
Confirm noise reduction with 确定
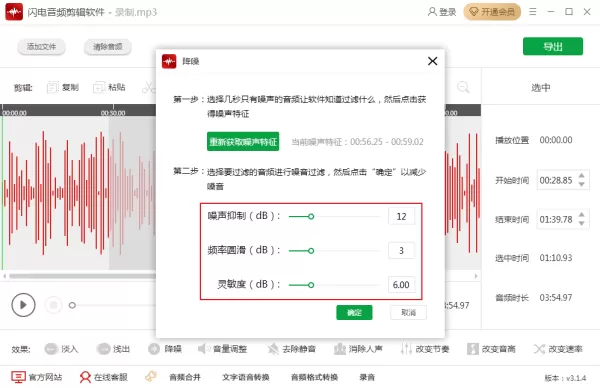click(x=354, y=313)
